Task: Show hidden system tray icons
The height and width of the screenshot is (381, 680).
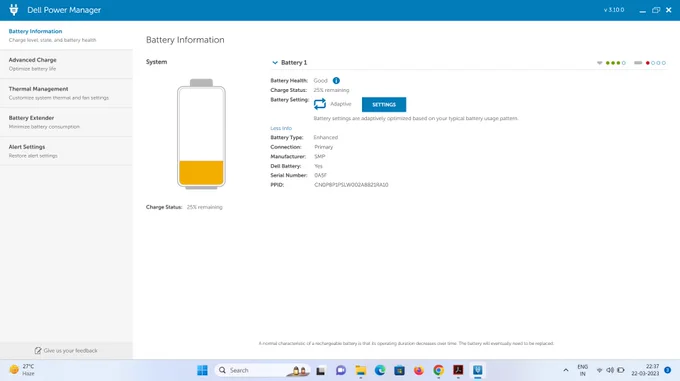Action: [x=566, y=370]
